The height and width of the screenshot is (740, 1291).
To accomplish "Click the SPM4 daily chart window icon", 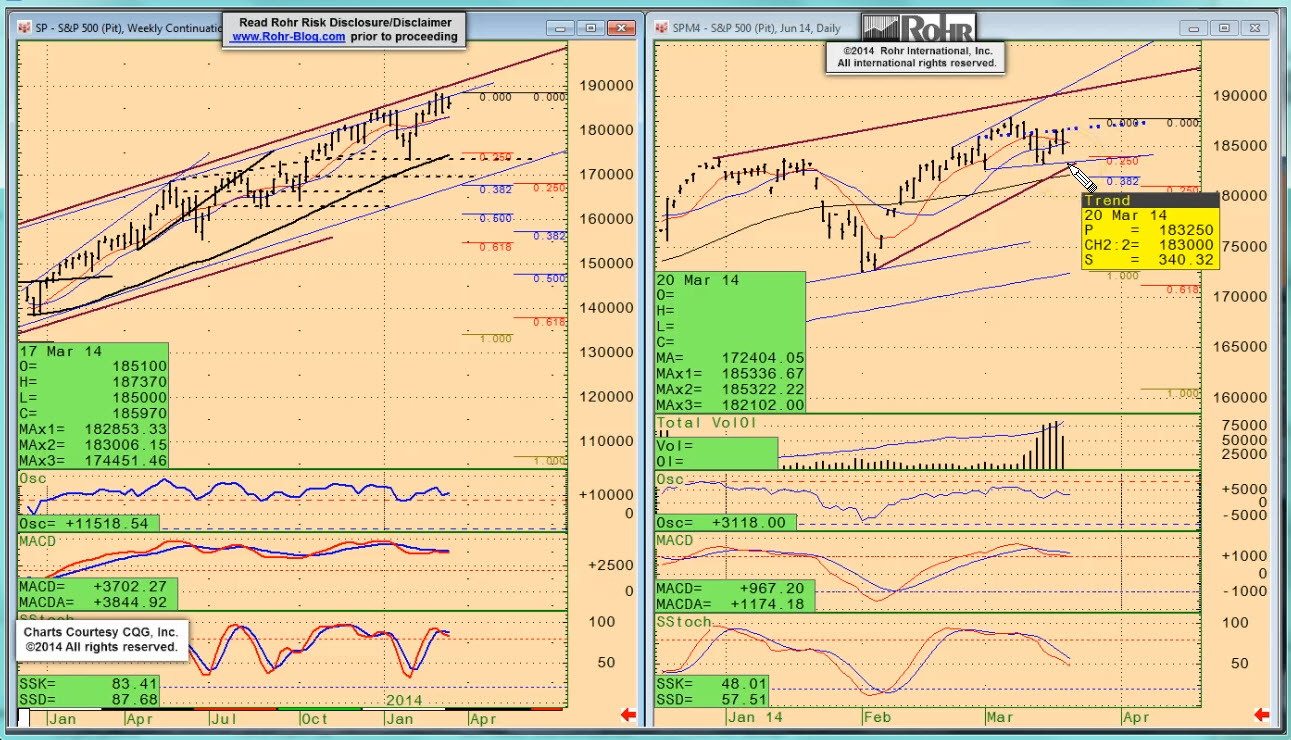I will pyautogui.click(x=661, y=28).
